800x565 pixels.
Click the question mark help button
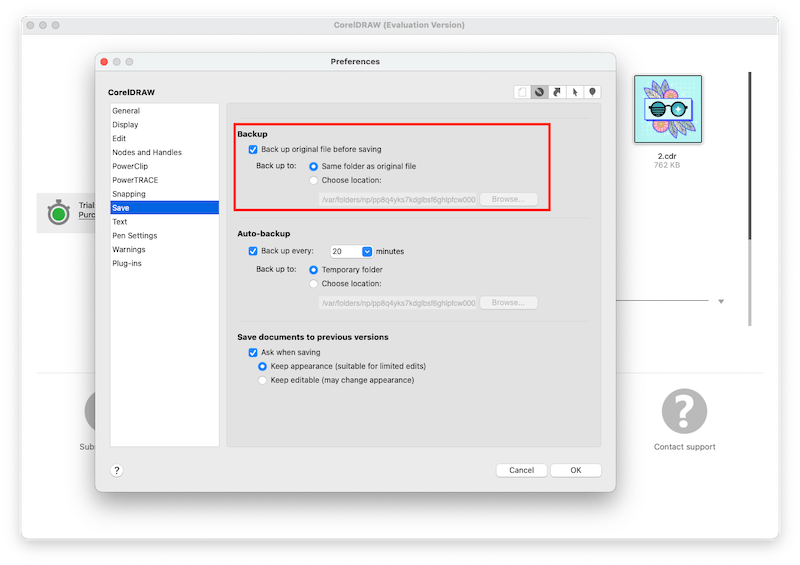tap(117, 470)
